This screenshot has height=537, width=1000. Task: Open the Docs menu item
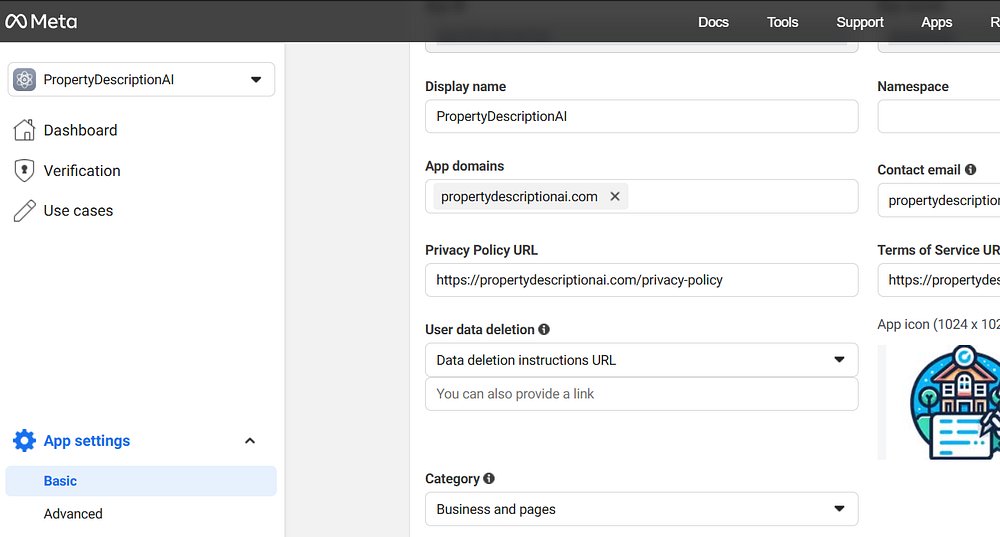[713, 22]
